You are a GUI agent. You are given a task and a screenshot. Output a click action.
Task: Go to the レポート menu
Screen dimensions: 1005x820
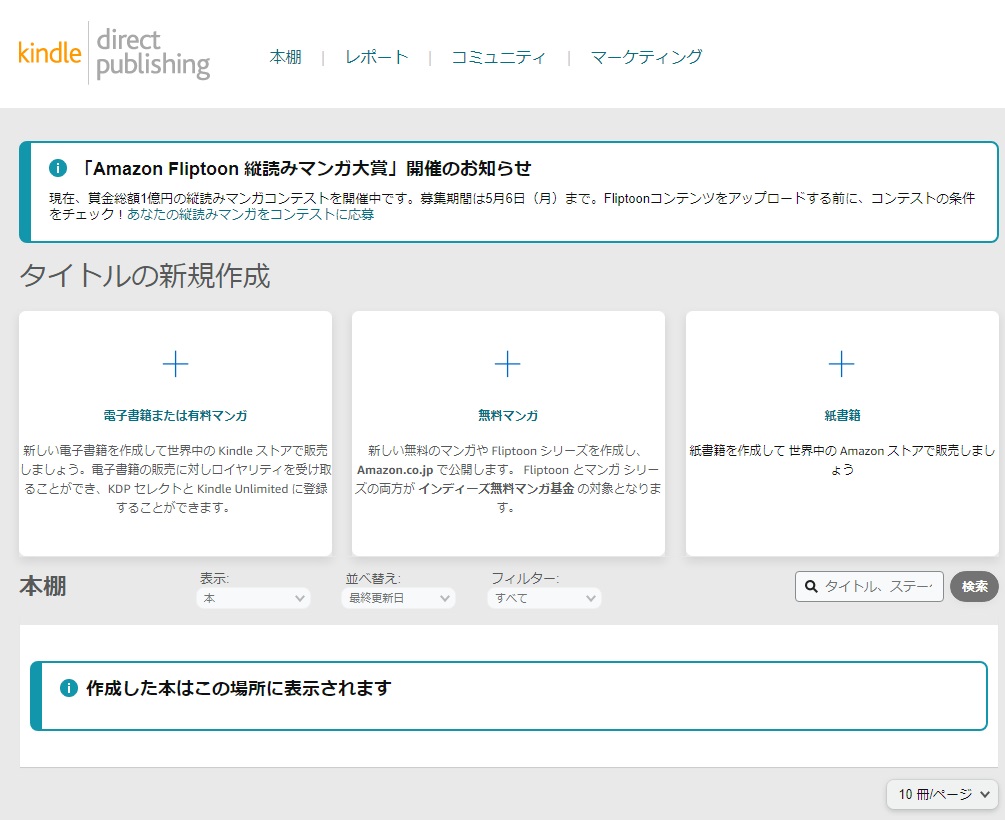[377, 57]
